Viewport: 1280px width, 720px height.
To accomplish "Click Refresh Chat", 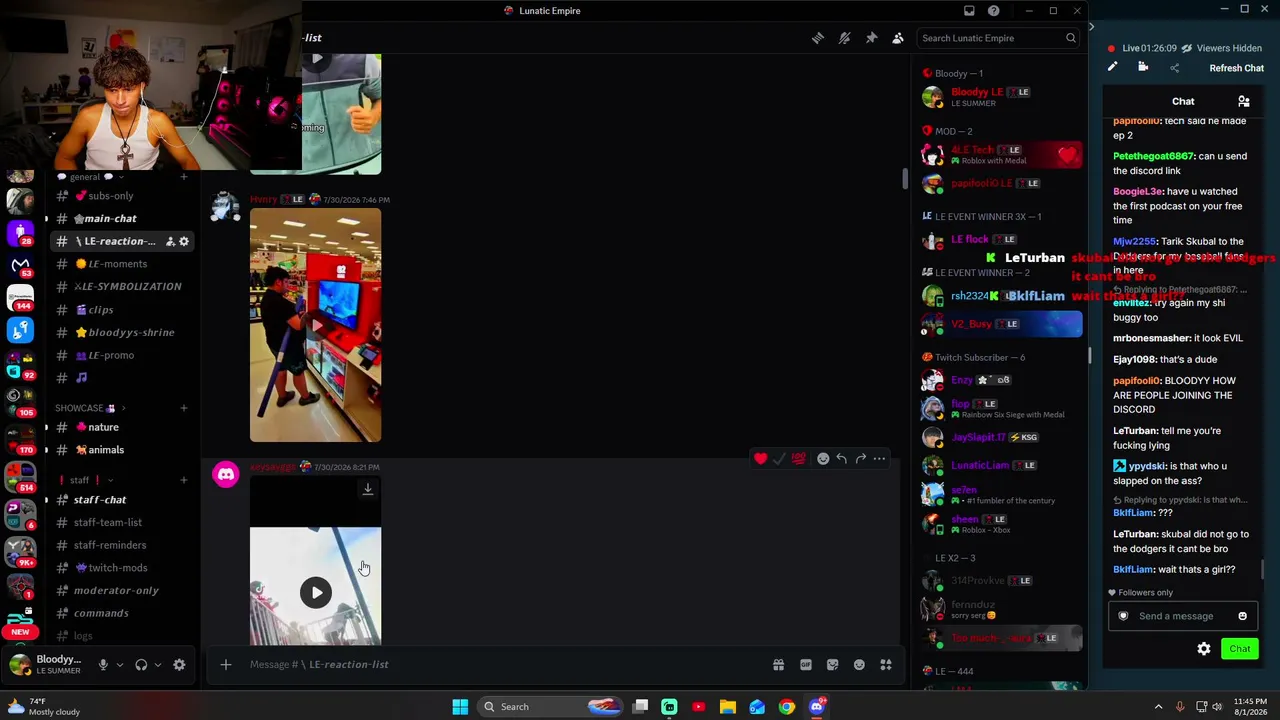I will pos(1236,68).
